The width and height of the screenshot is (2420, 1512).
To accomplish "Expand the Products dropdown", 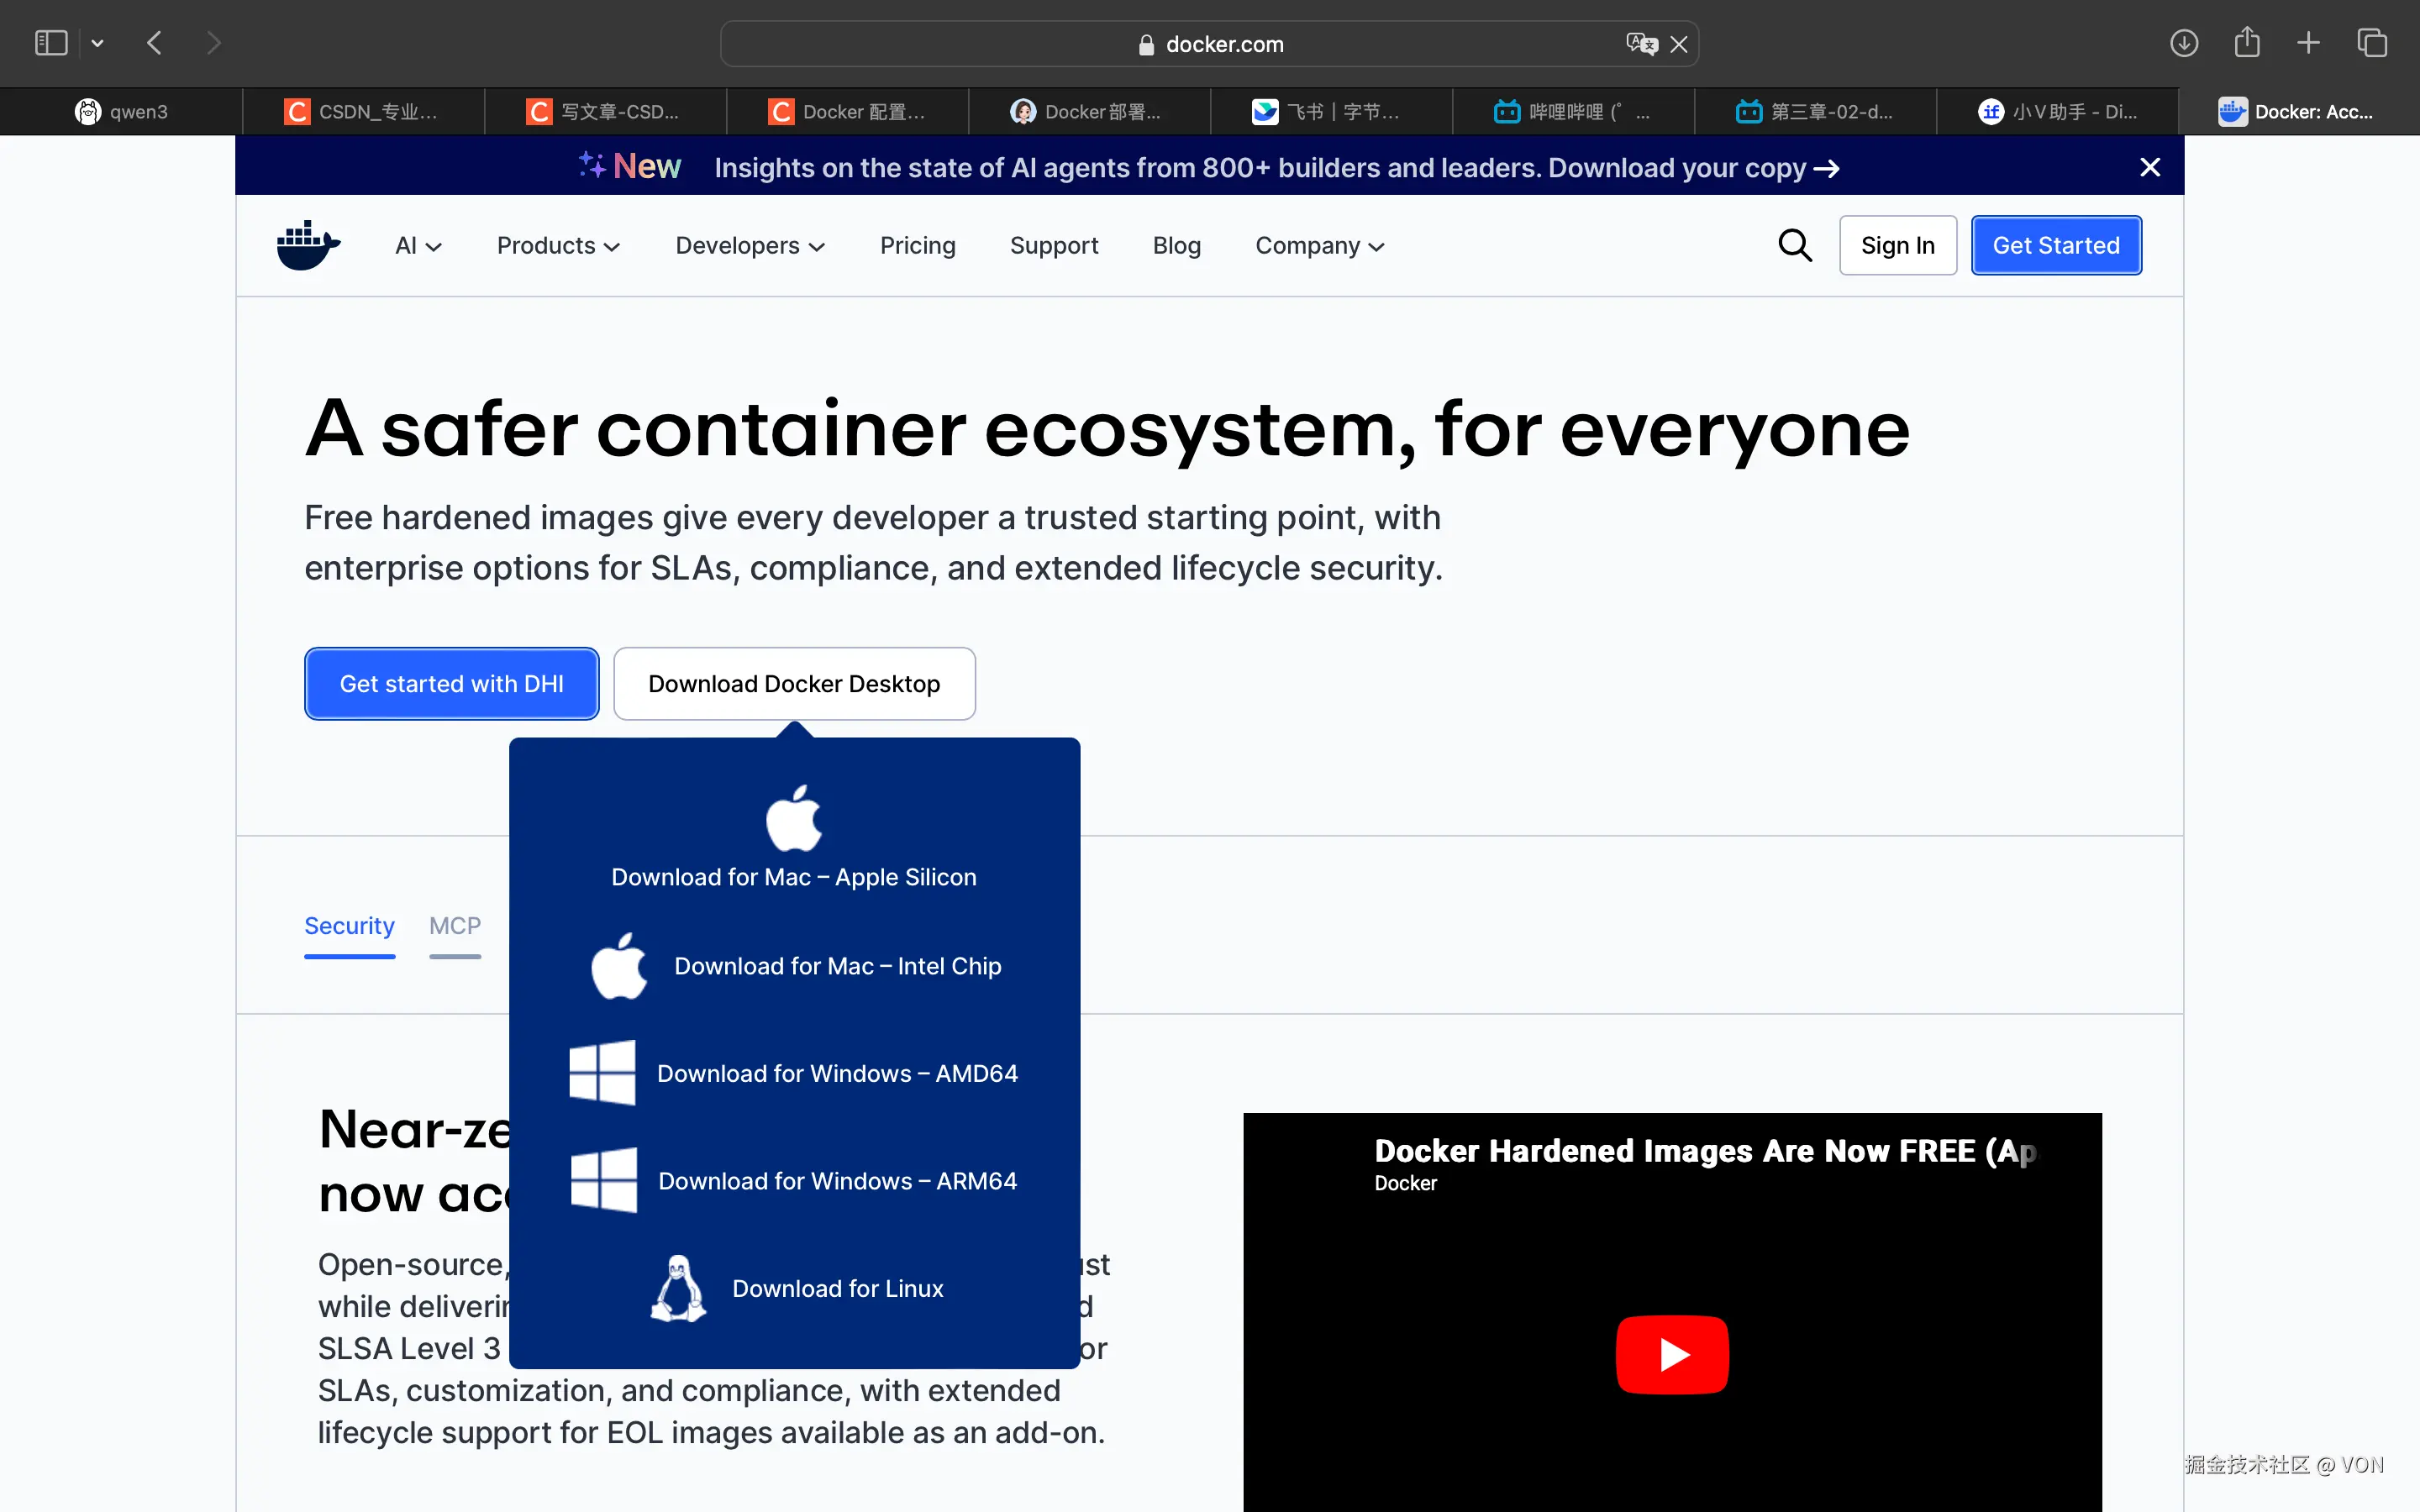I will click(x=557, y=245).
